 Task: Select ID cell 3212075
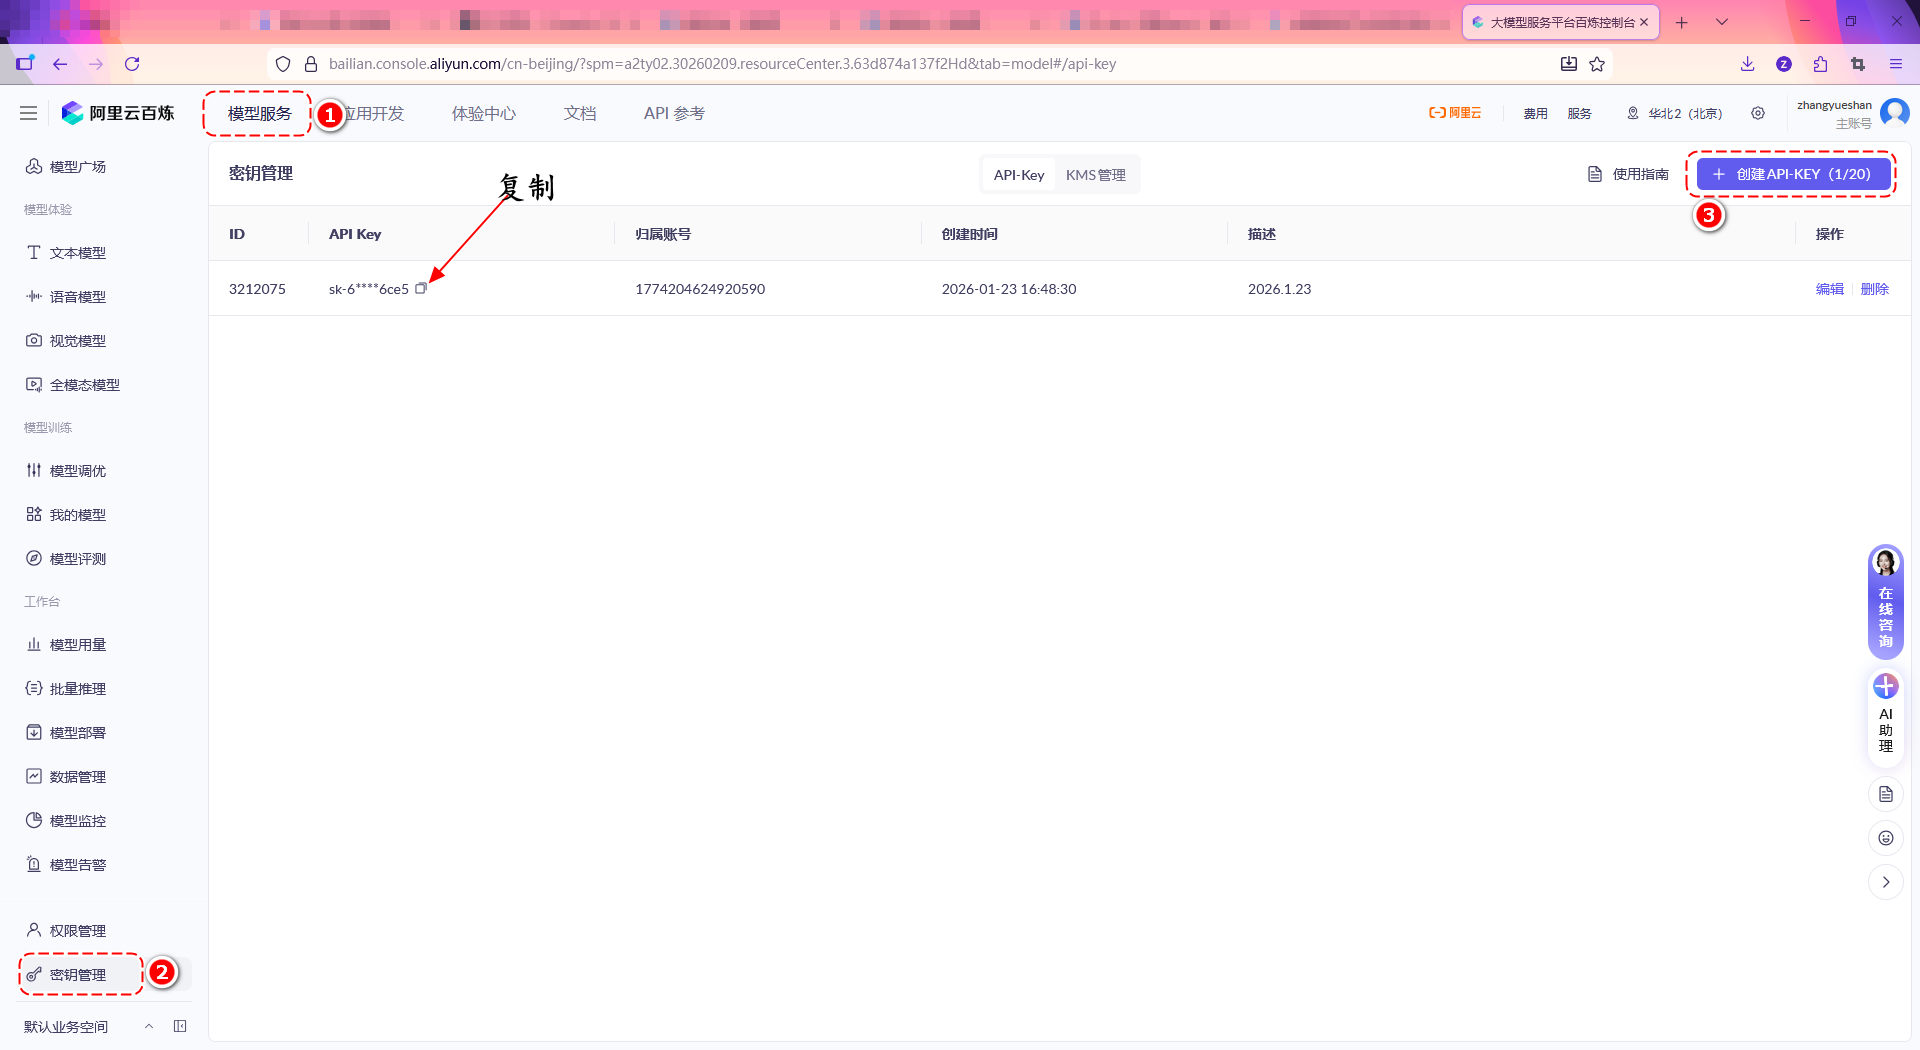257,289
